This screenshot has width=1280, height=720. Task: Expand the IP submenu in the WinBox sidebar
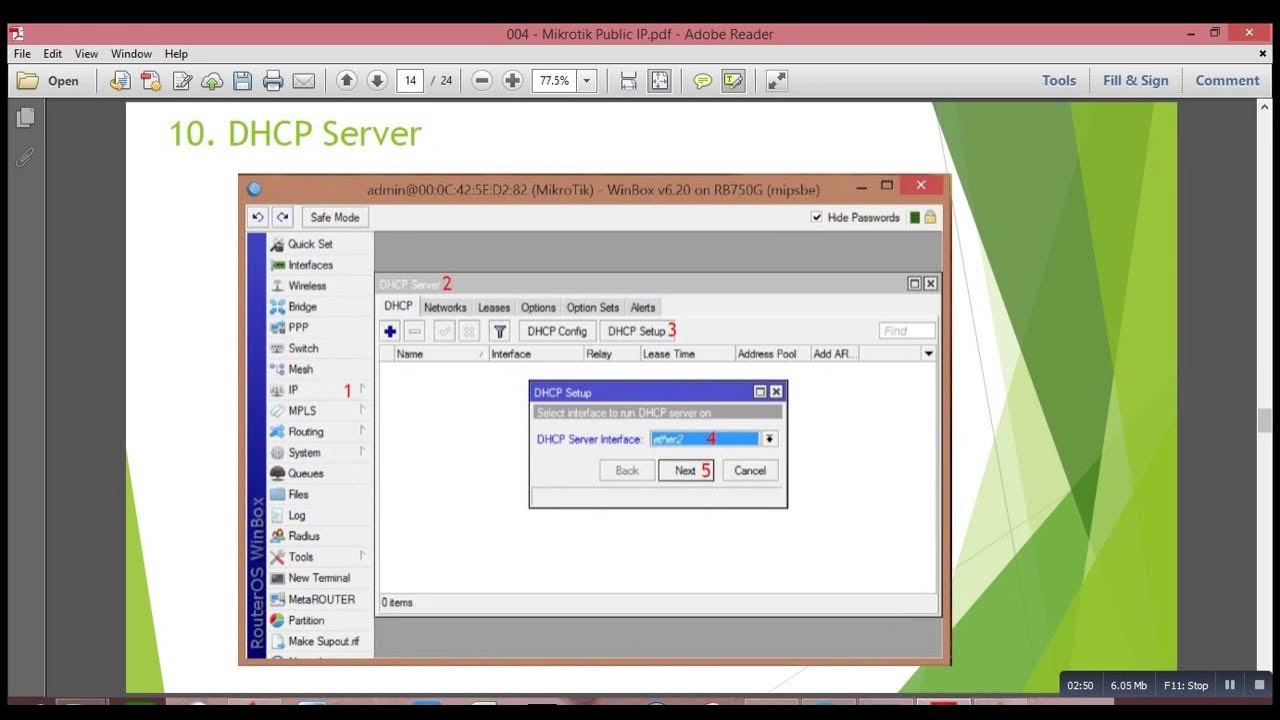[x=363, y=389]
